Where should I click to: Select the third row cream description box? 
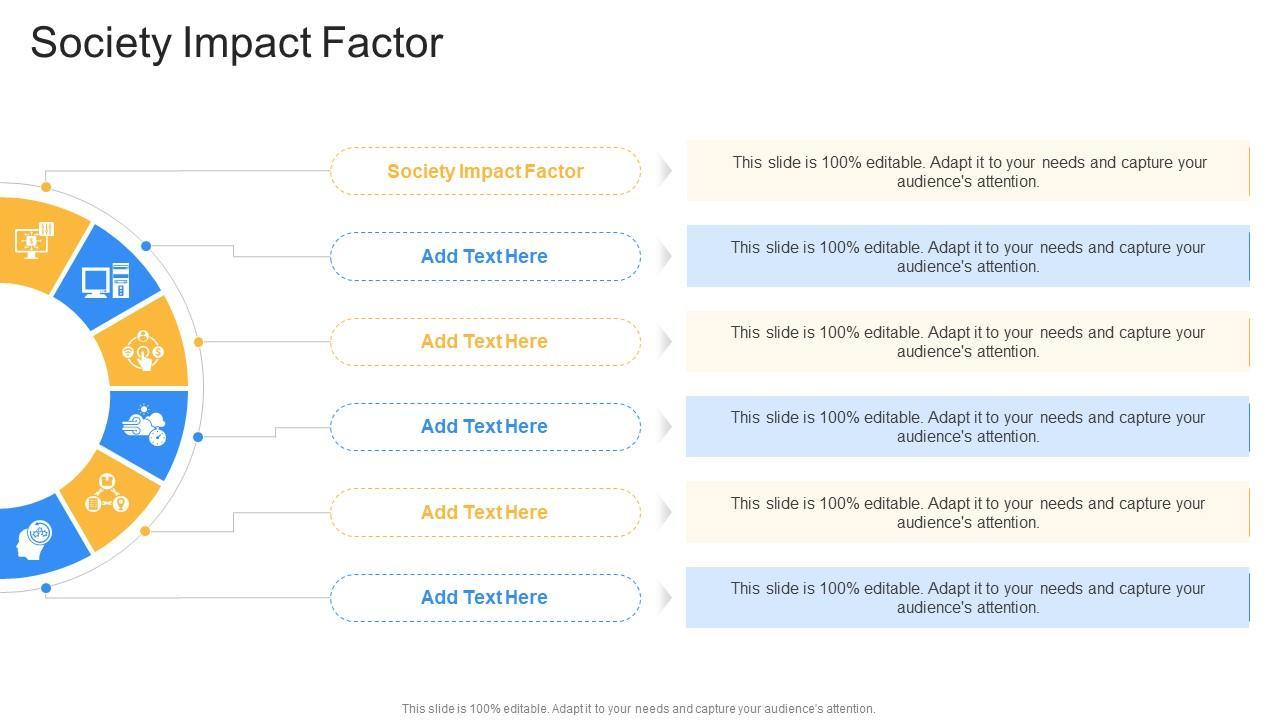[968, 342]
